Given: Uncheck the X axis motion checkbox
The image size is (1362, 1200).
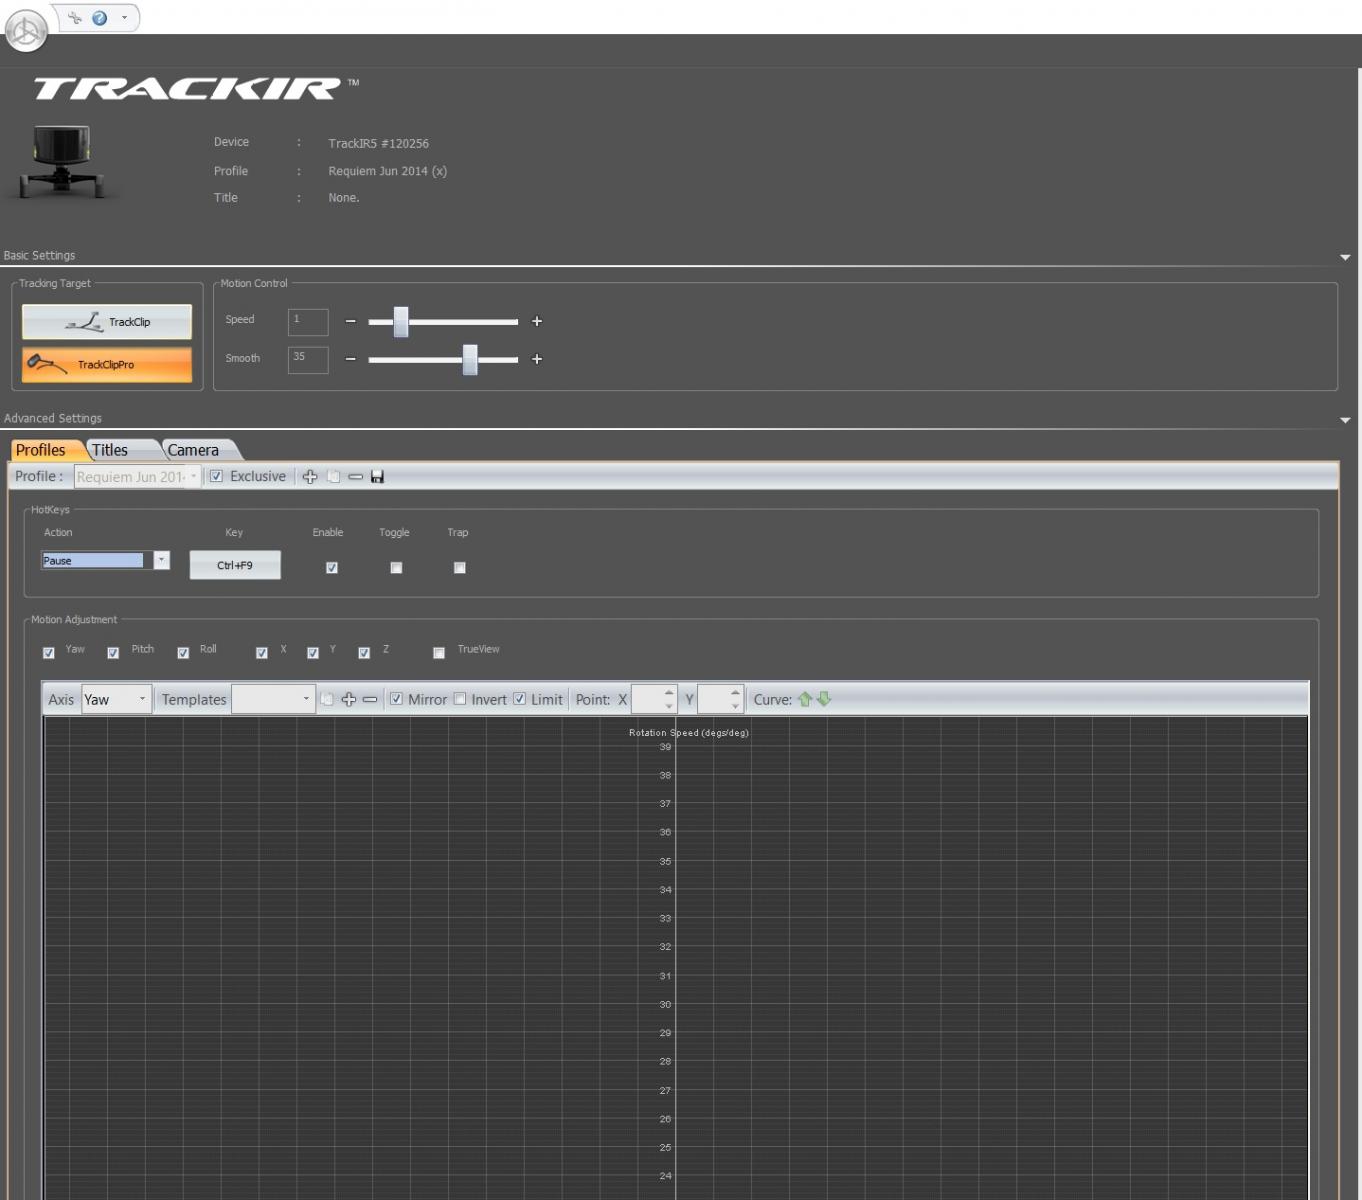Looking at the screenshot, I should (x=262, y=653).
